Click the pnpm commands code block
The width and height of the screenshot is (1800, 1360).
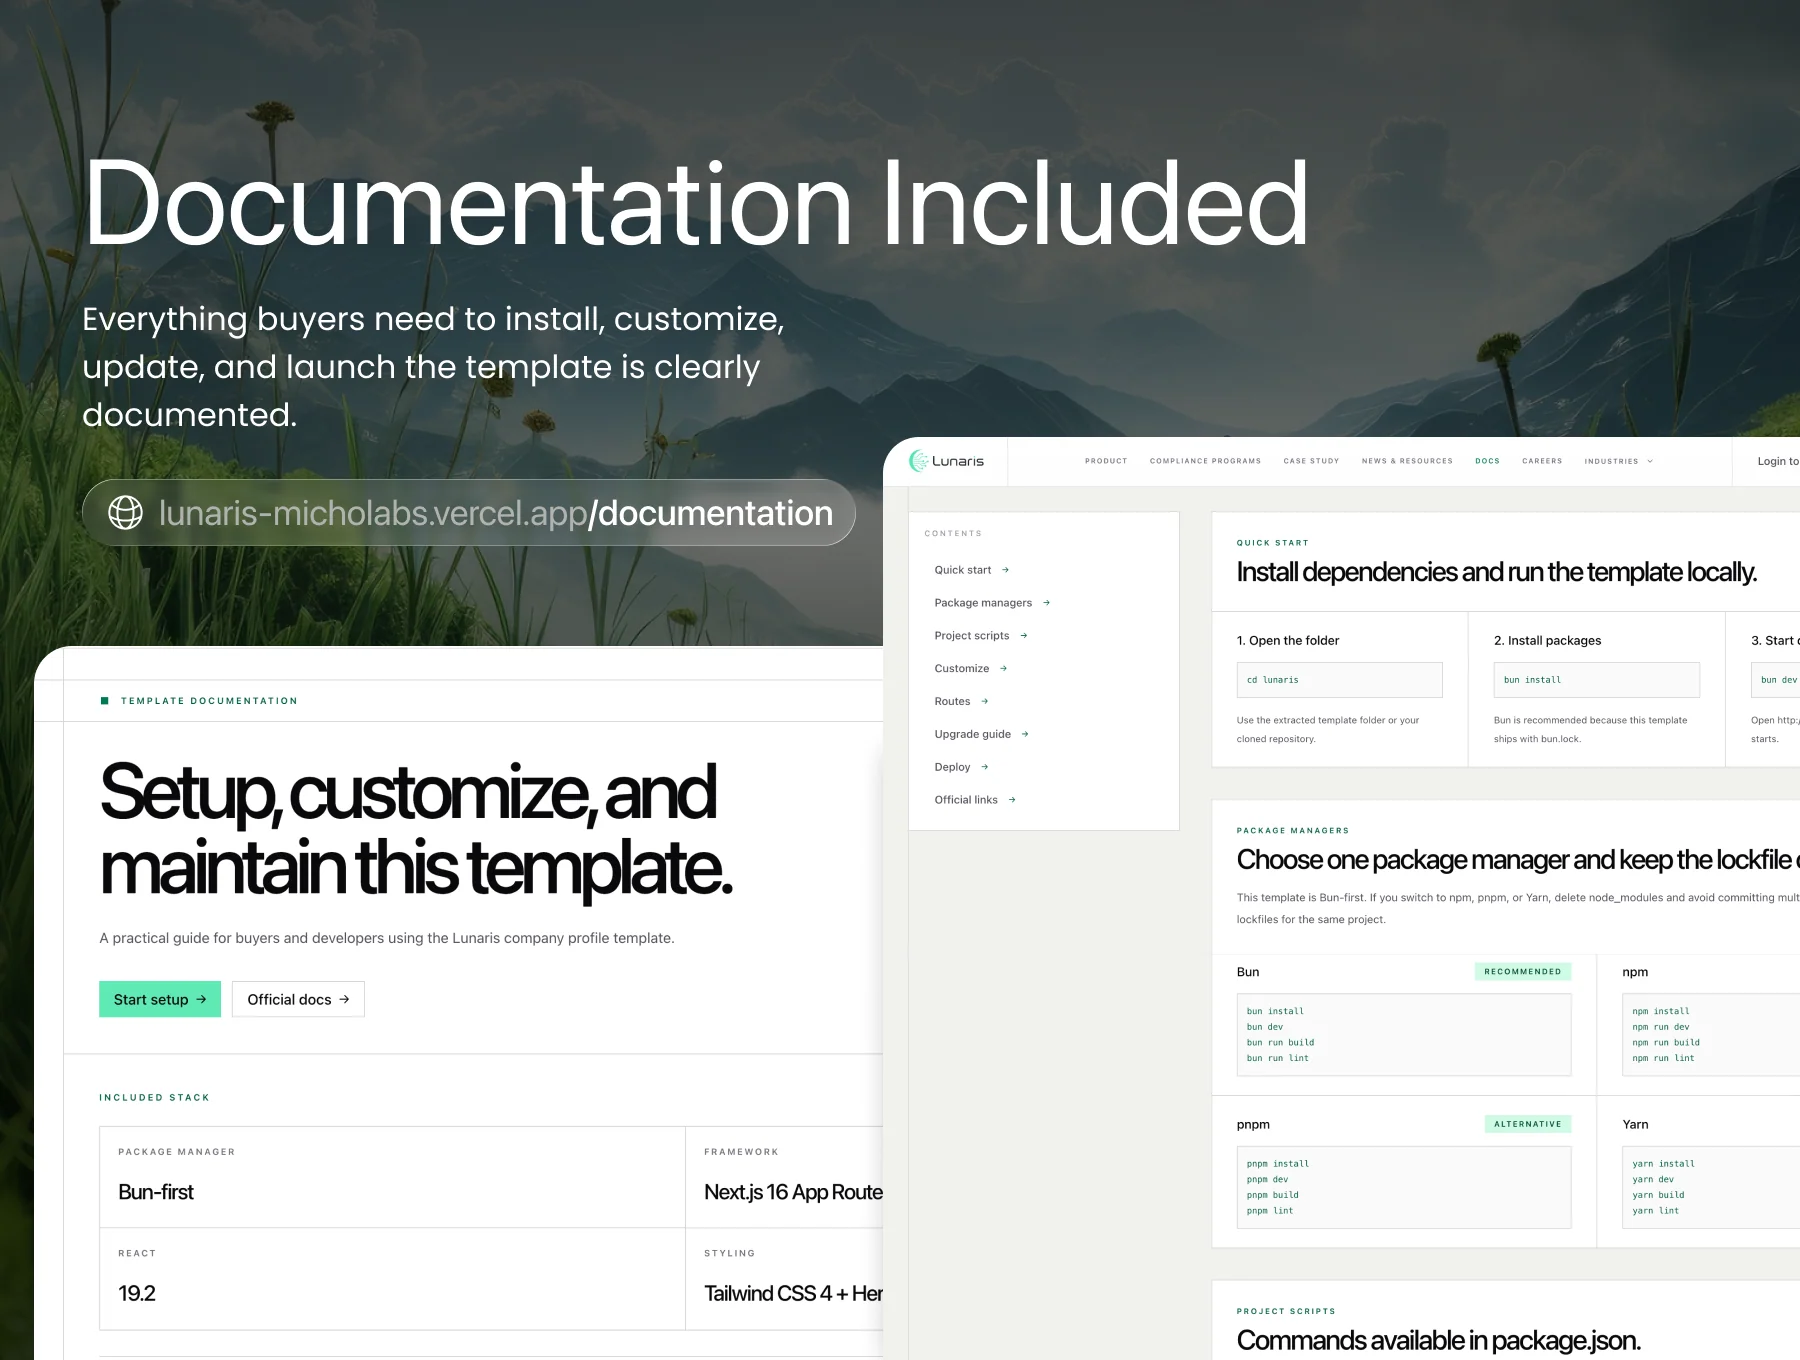1404,1187
